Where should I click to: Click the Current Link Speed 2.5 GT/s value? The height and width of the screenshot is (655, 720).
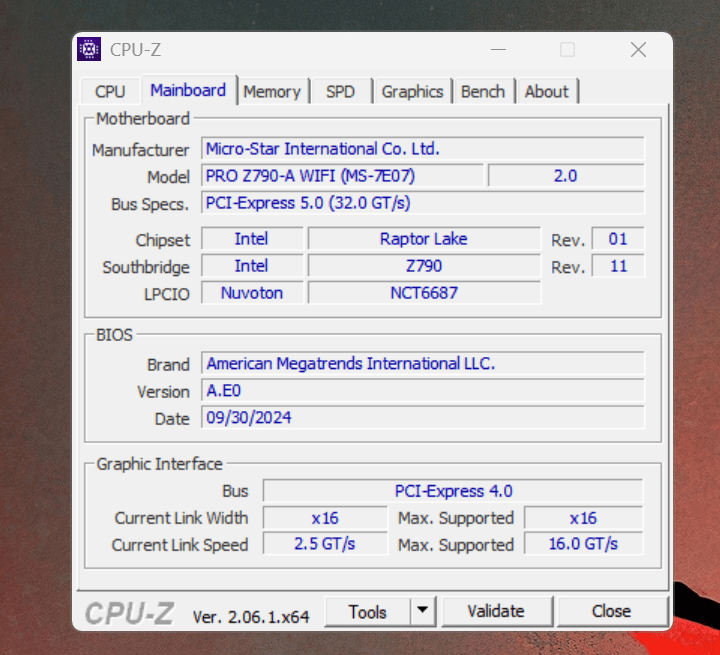tap(325, 544)
